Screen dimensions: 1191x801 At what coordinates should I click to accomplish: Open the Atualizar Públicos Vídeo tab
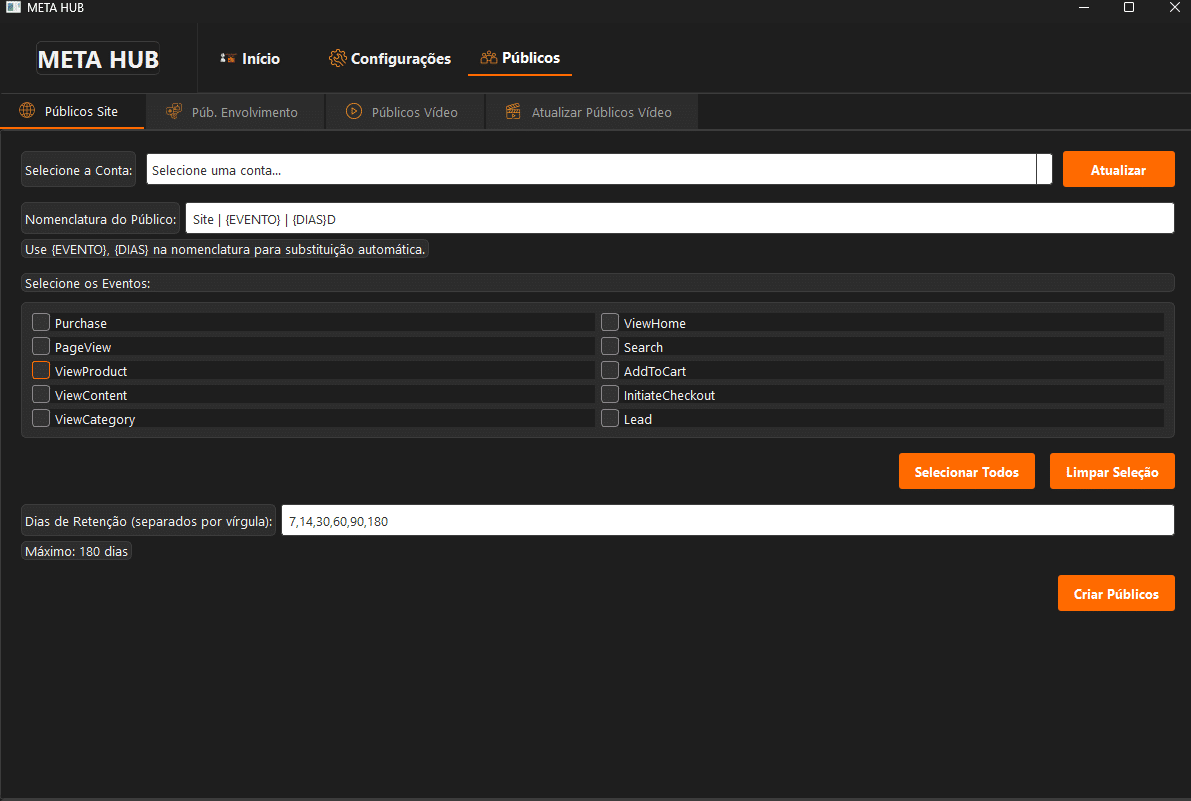(x=591, y=112)
